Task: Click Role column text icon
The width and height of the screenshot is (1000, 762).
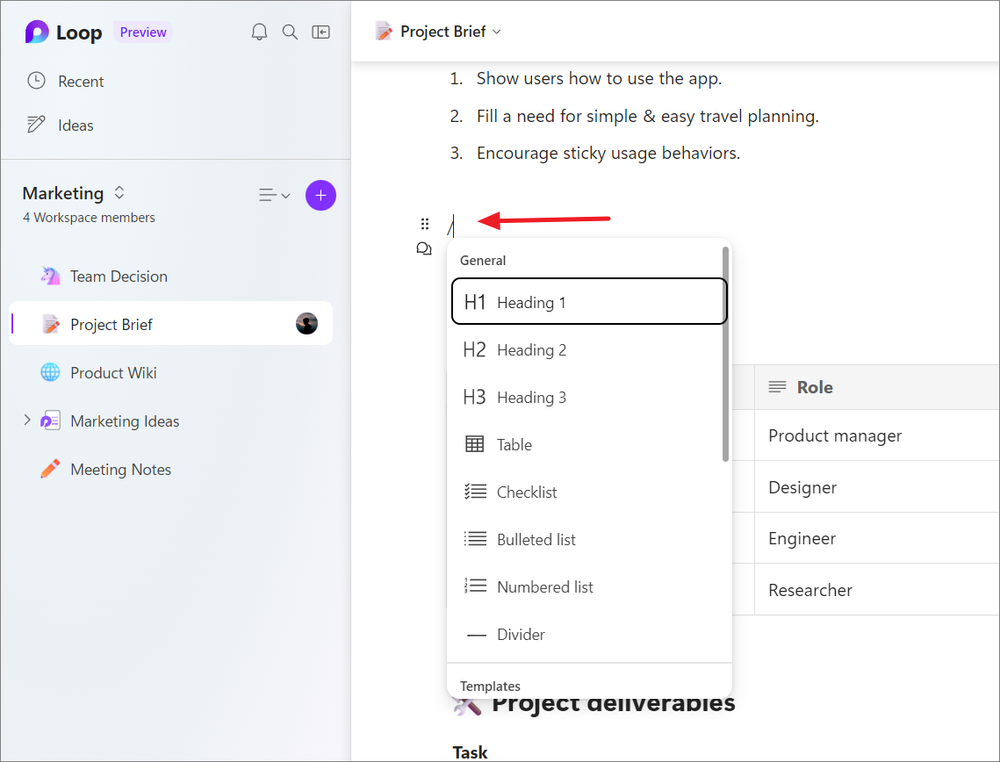Action: (x=777, y=387)
